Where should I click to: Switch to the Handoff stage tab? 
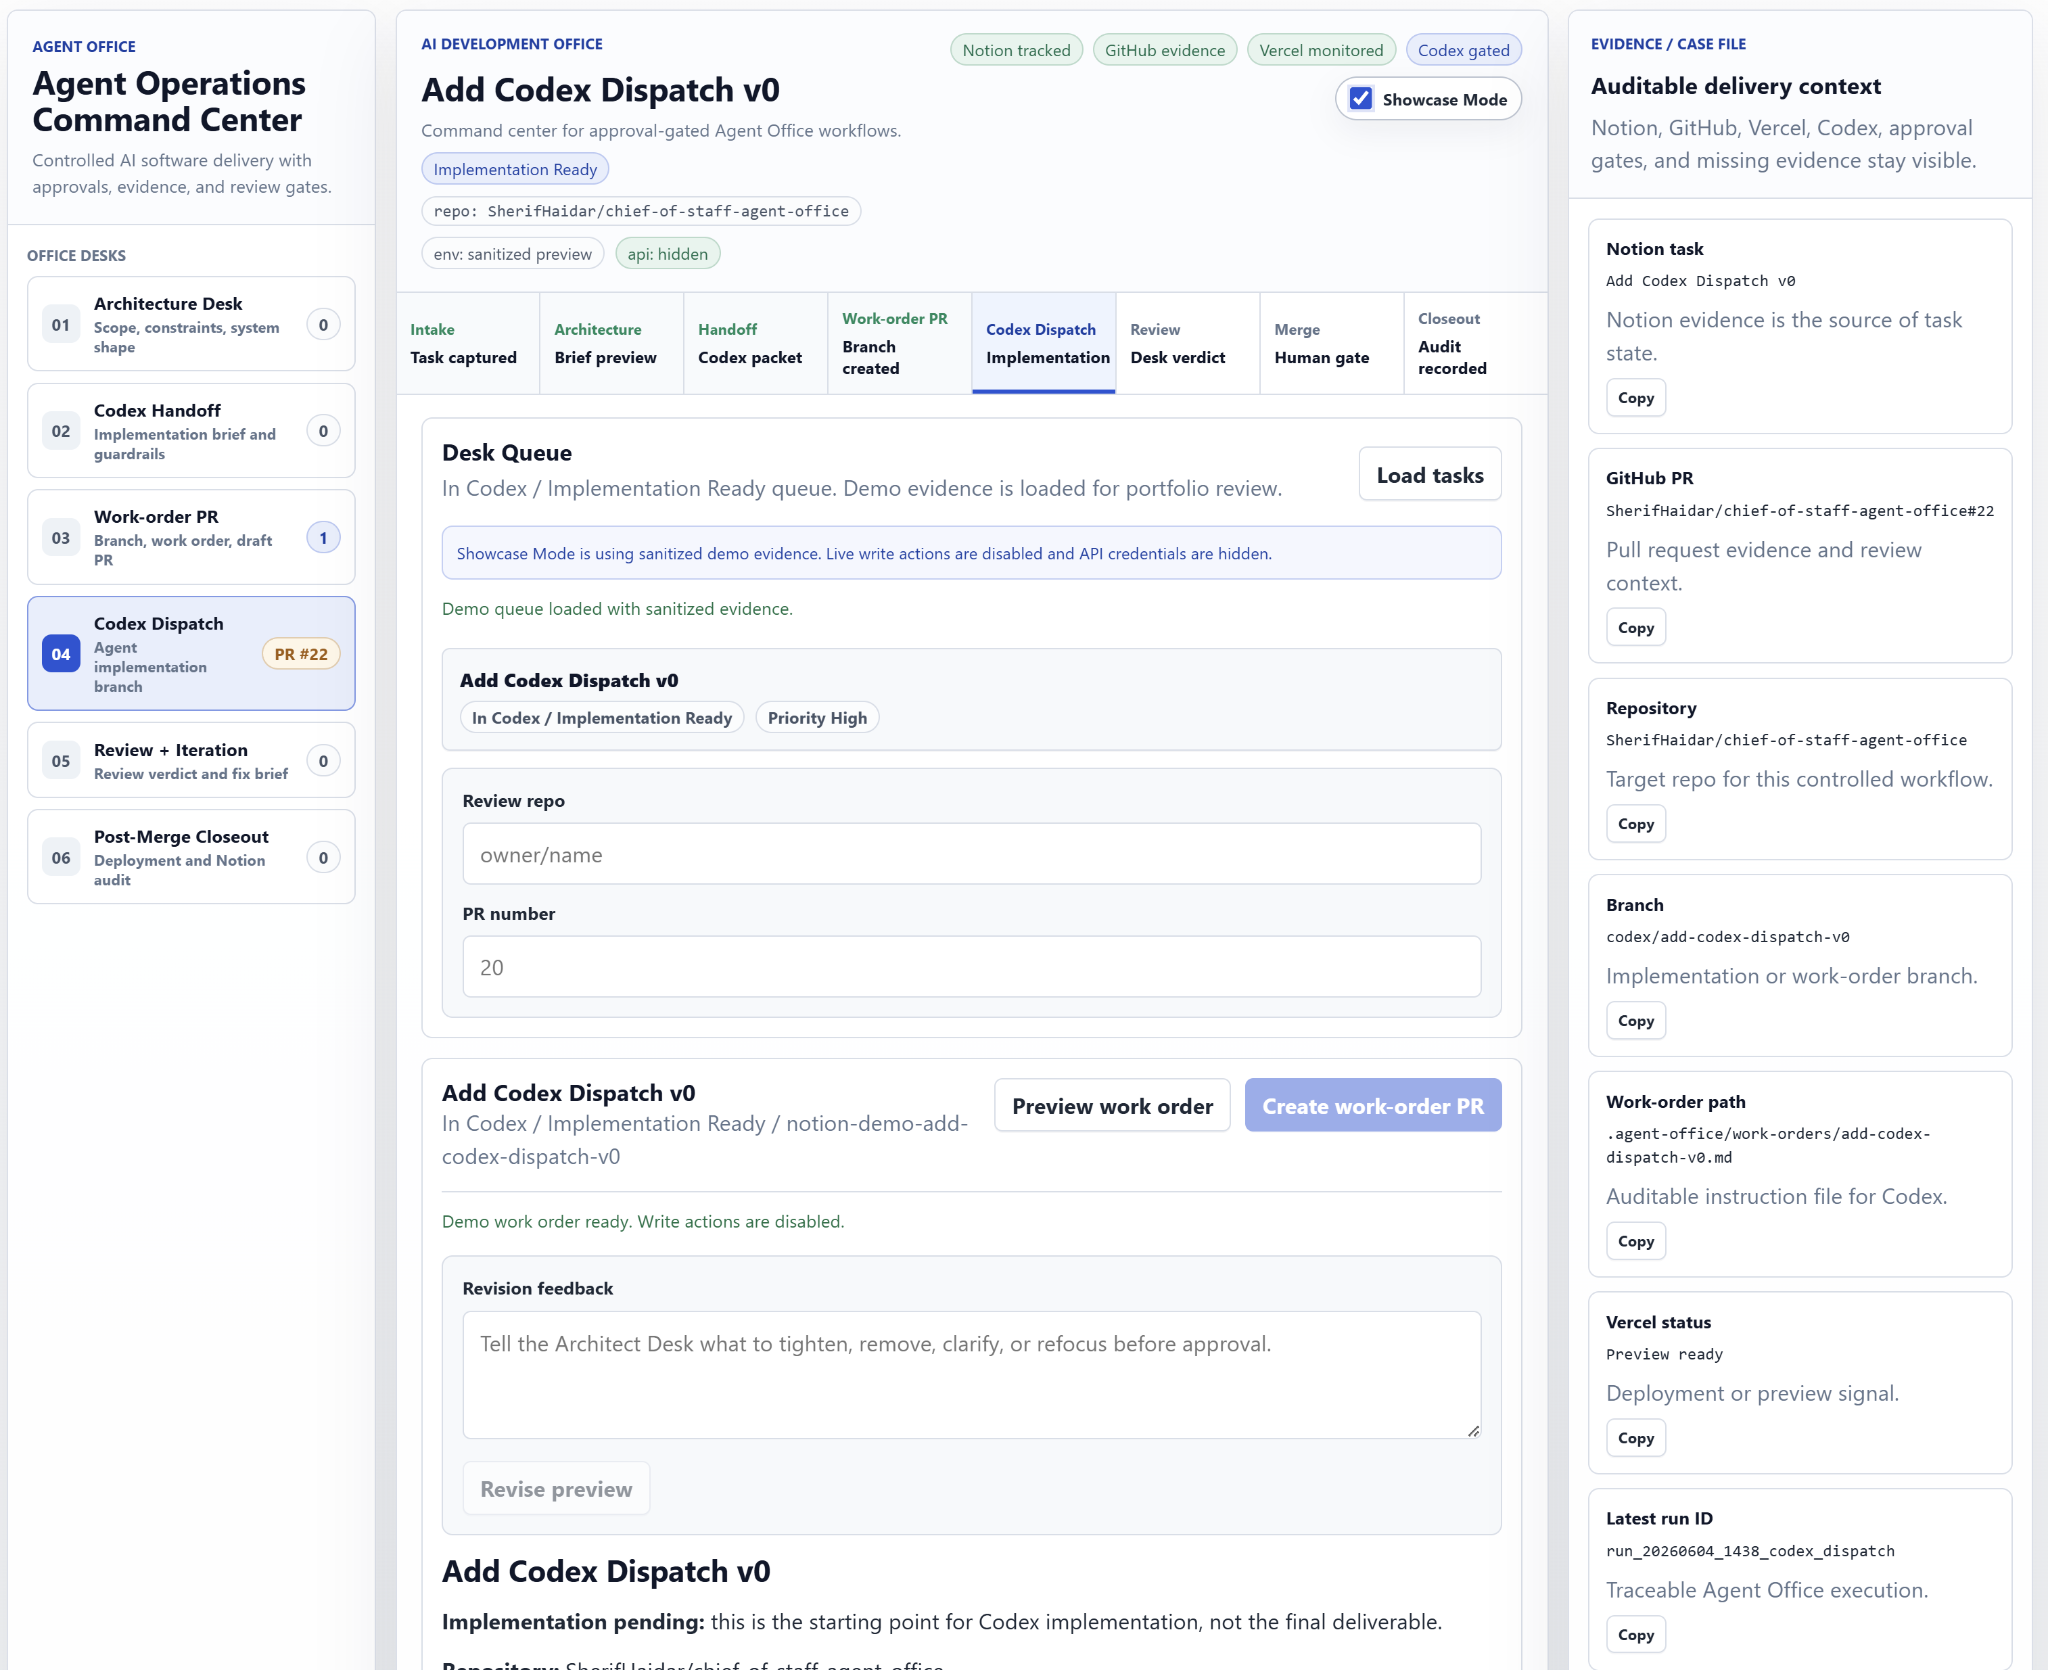point(756,343)
